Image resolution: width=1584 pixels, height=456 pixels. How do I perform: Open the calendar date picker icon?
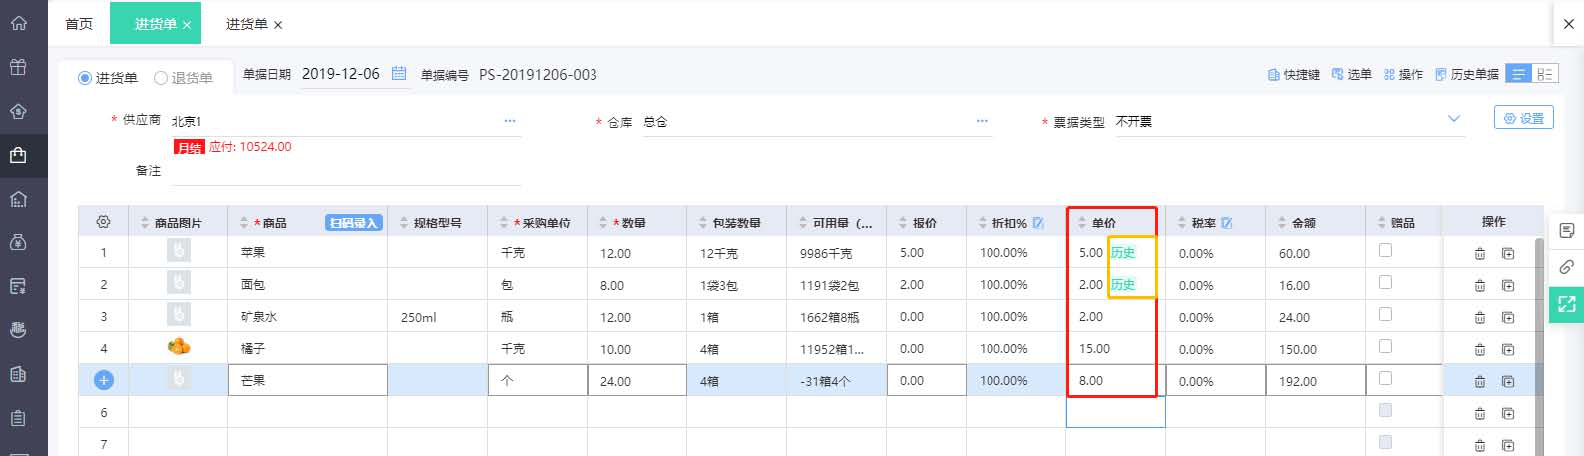tap(399, 73)
